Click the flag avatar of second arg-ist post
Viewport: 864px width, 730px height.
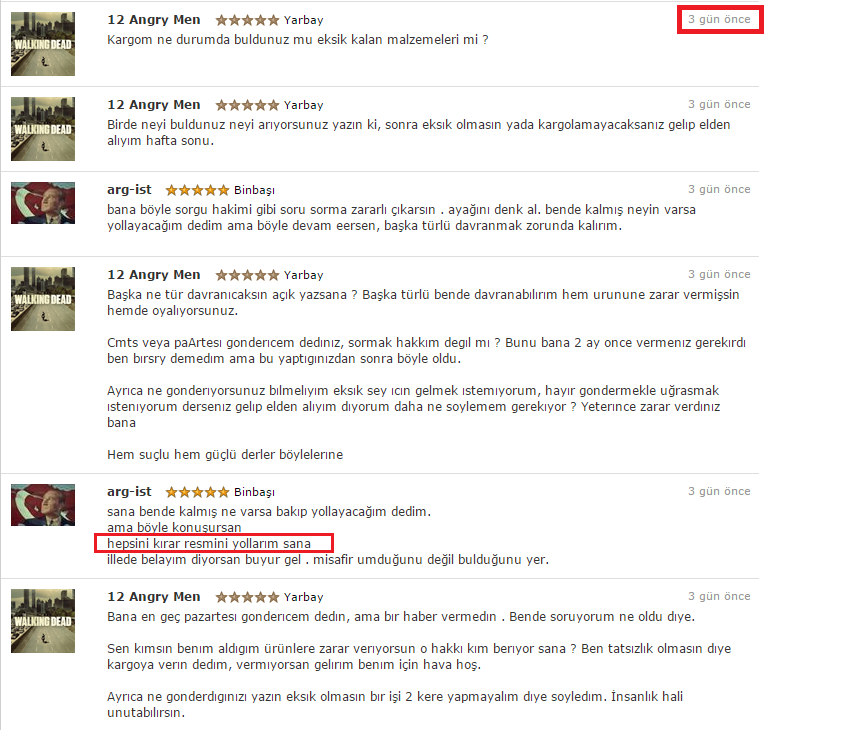click(x=43, y=505)
